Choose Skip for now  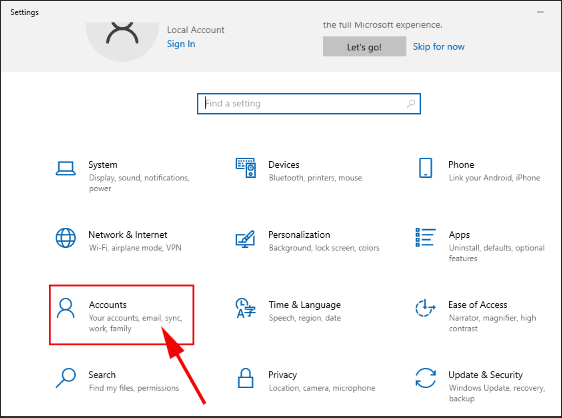click(x=438, y=47)
